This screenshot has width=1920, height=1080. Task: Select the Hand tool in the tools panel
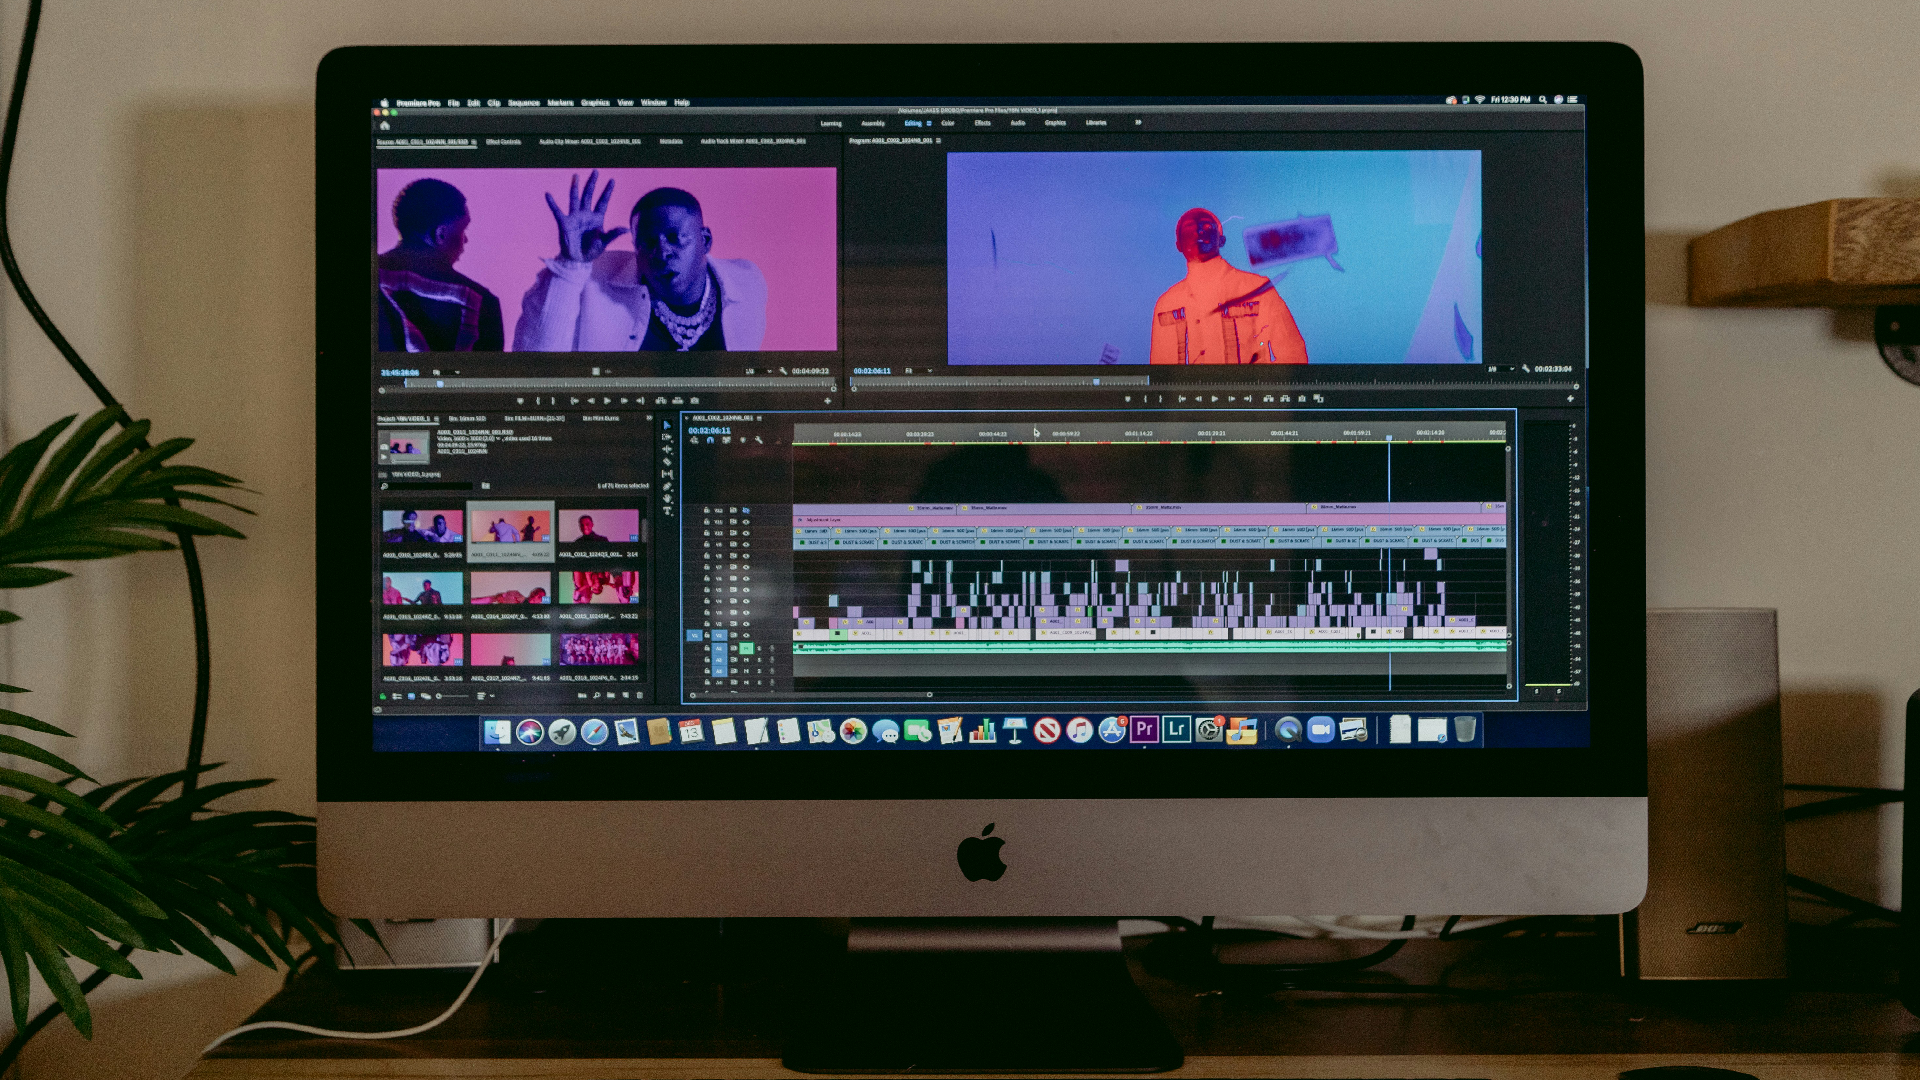pos(667,498)
